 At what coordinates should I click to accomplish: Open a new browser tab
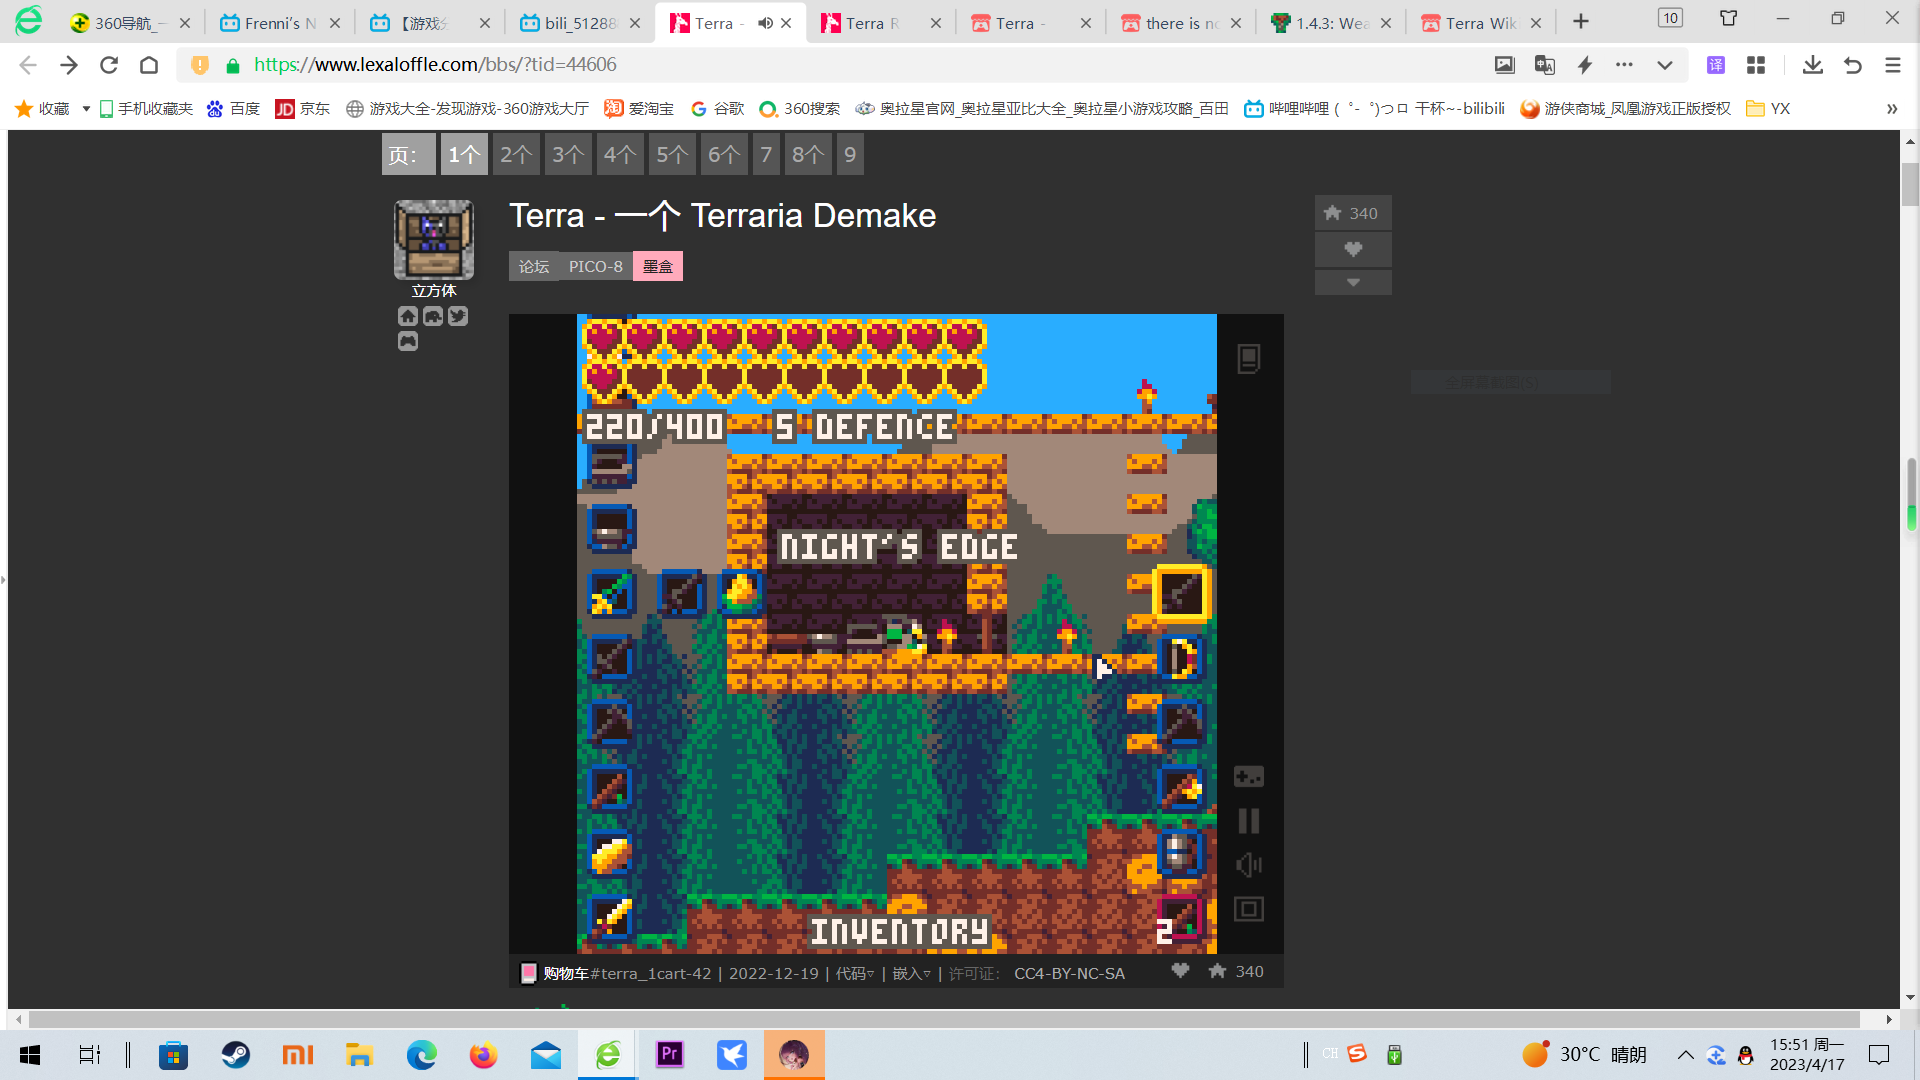point(1580,22)
